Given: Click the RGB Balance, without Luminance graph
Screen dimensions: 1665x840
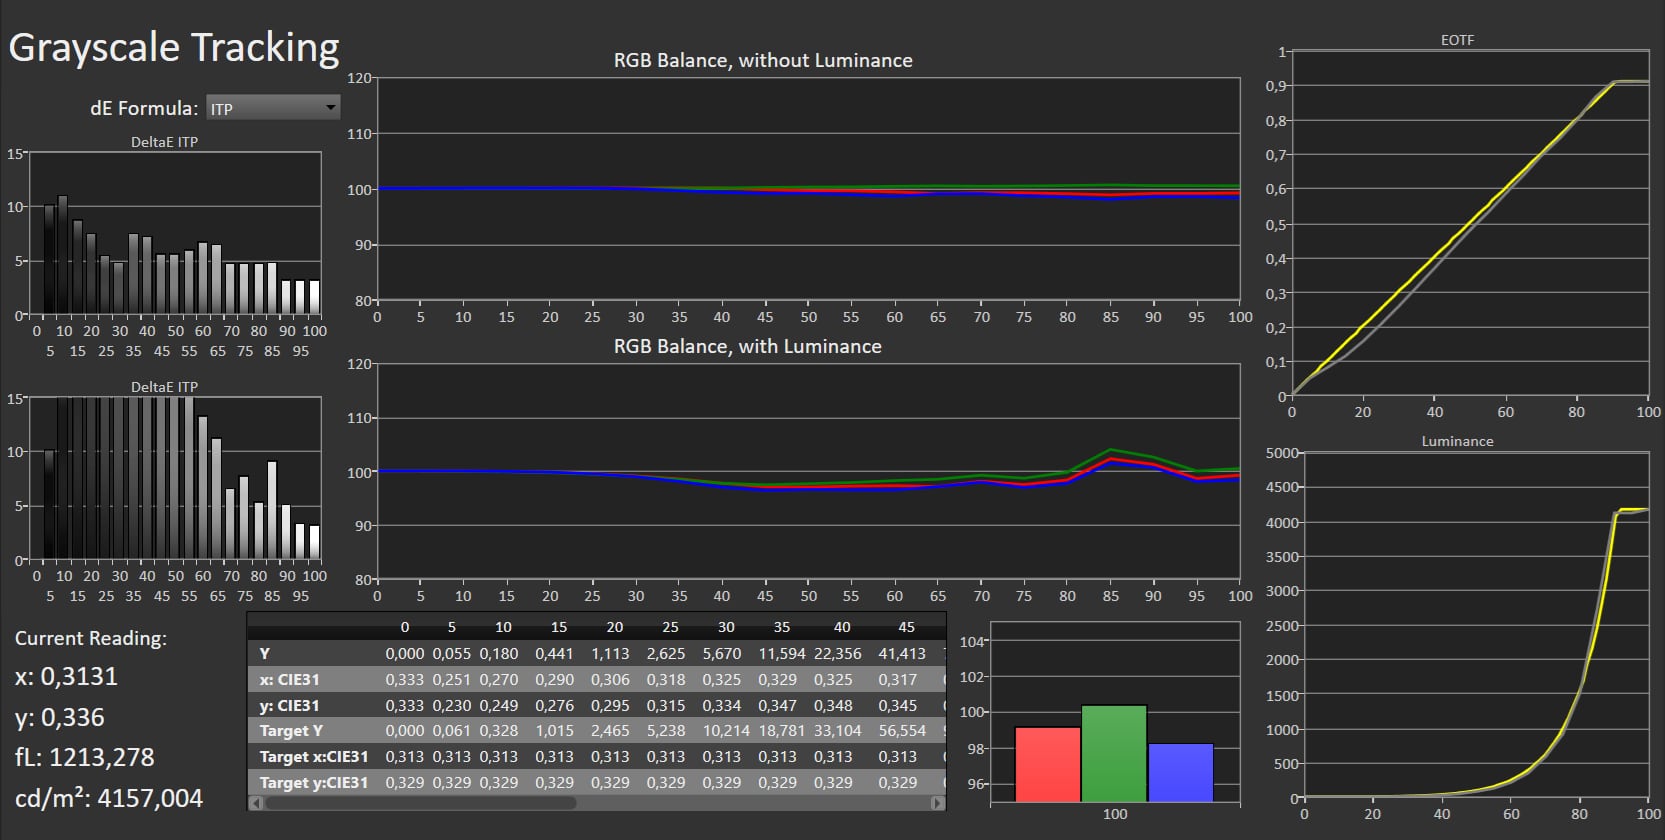Looking at the screenshot, I should point(808,188).
